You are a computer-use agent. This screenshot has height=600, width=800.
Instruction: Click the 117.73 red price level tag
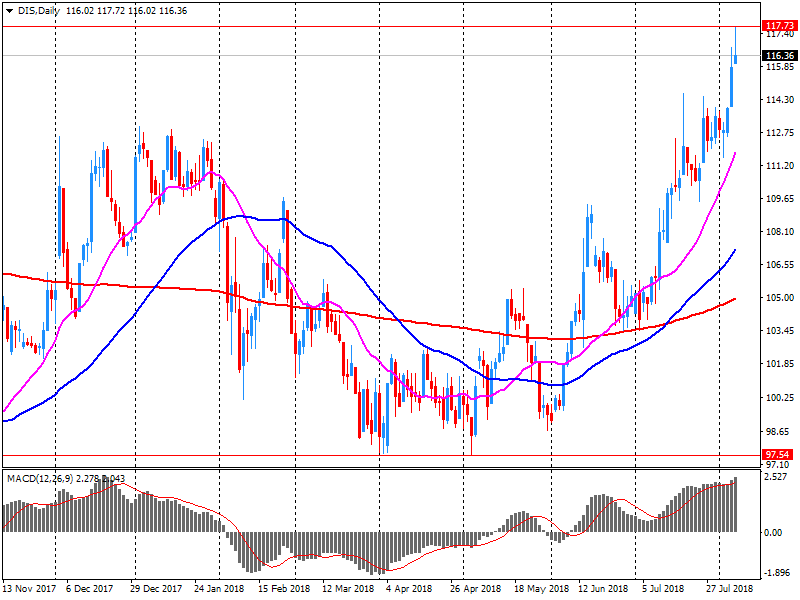coord(779,26)
